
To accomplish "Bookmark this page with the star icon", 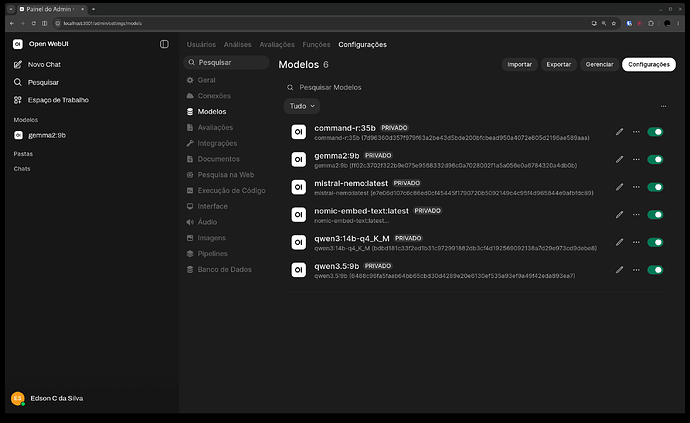I will tap(614, 23).
